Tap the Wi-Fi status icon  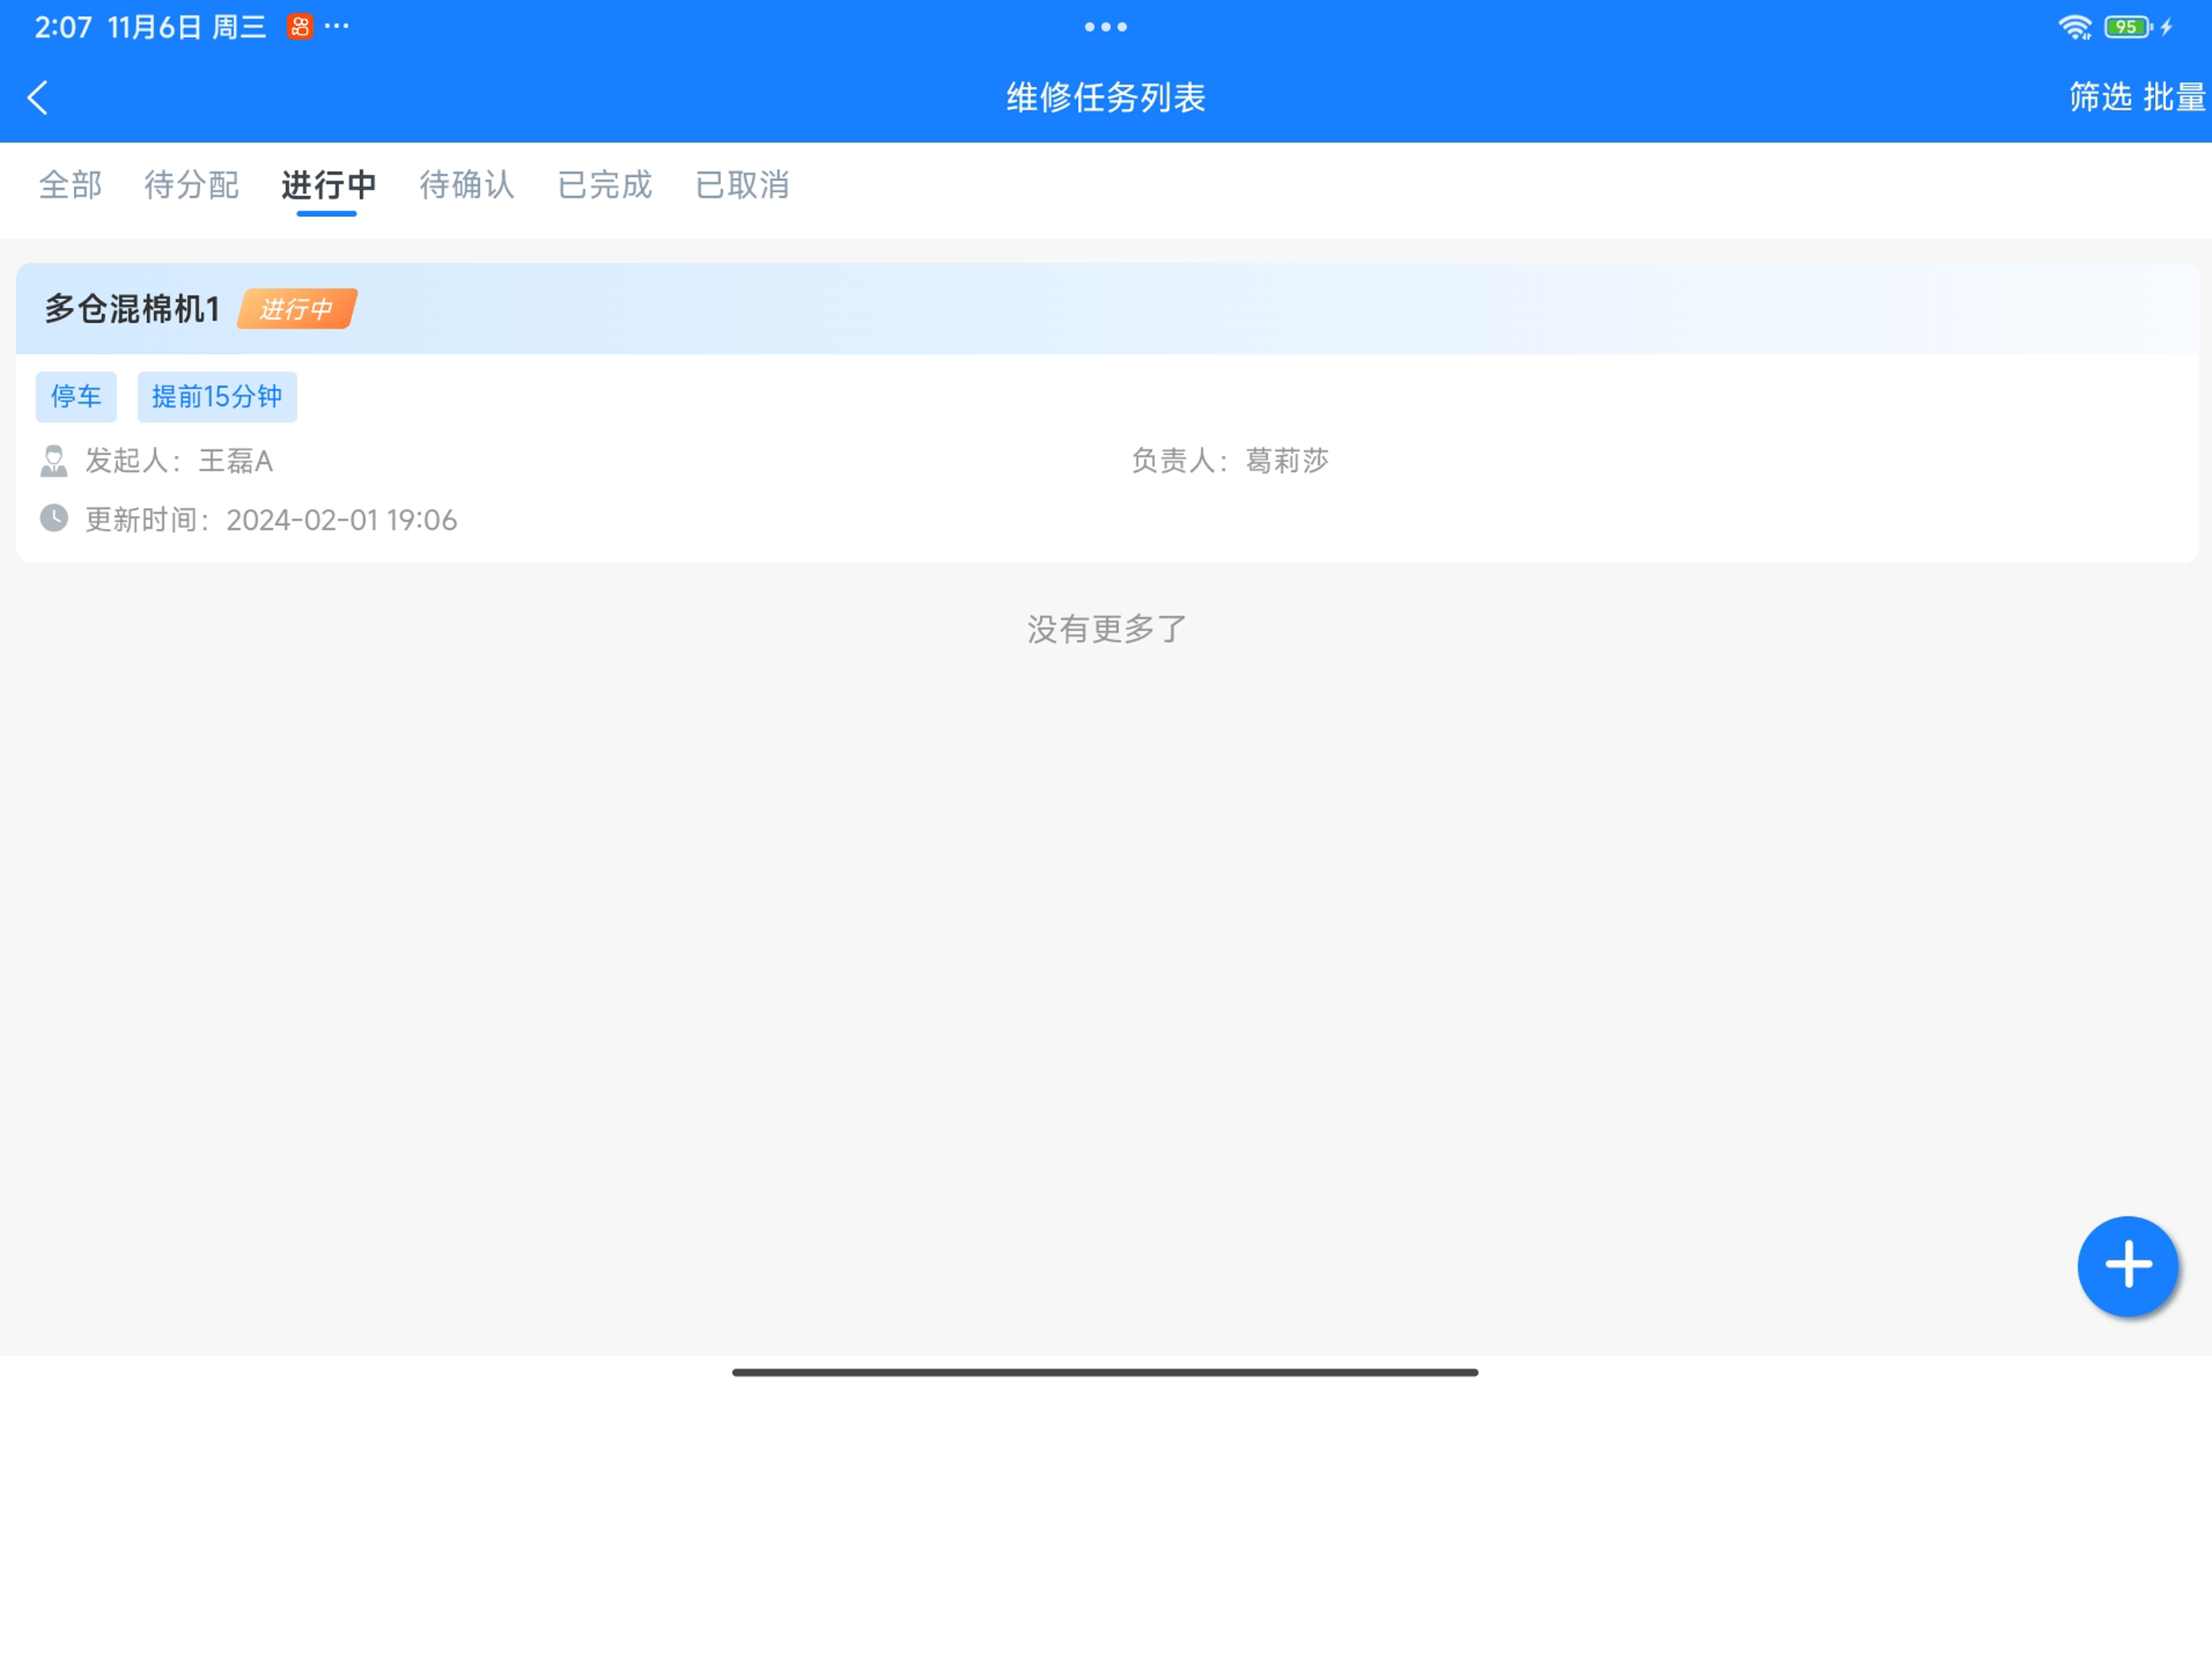2075,27
